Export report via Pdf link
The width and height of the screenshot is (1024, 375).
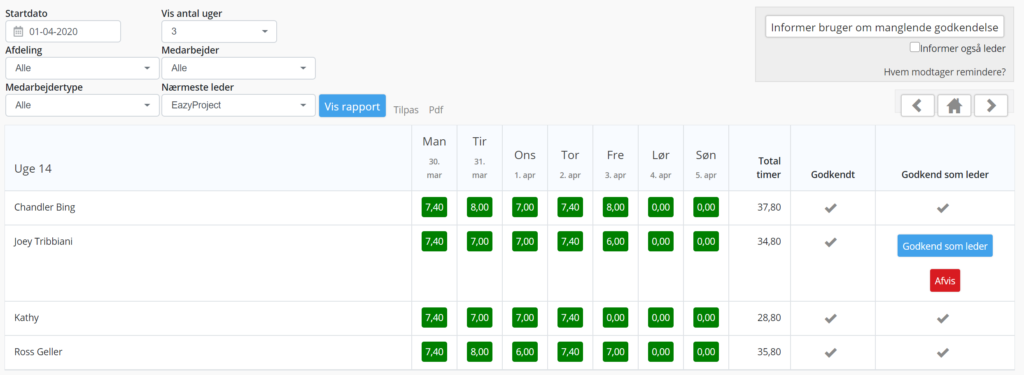click(x=436, y=110)
